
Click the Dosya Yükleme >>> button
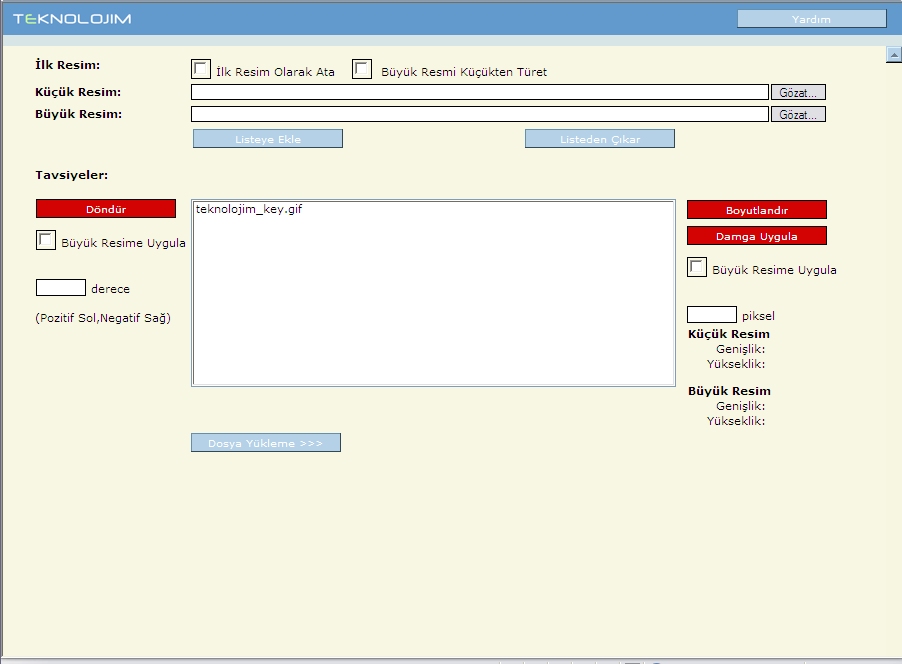pos(265,442)
